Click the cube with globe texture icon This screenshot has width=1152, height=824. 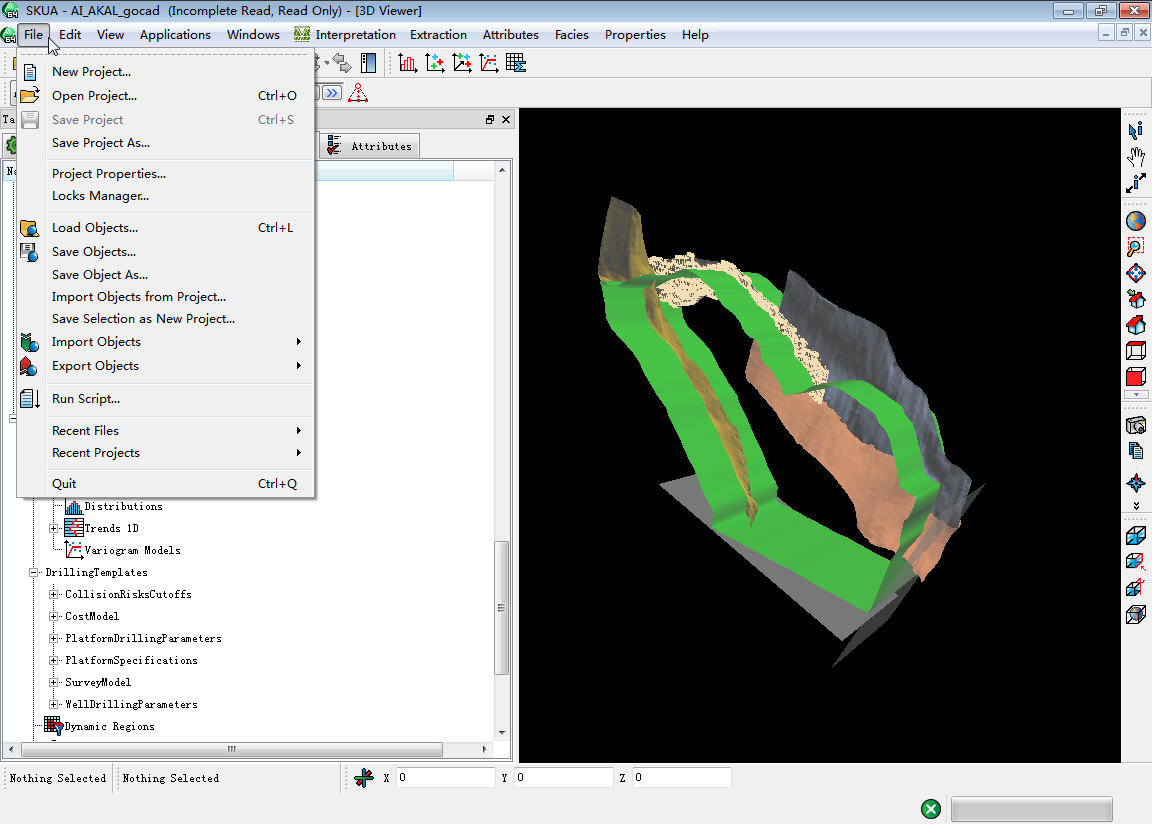[x=1136, y=614]
